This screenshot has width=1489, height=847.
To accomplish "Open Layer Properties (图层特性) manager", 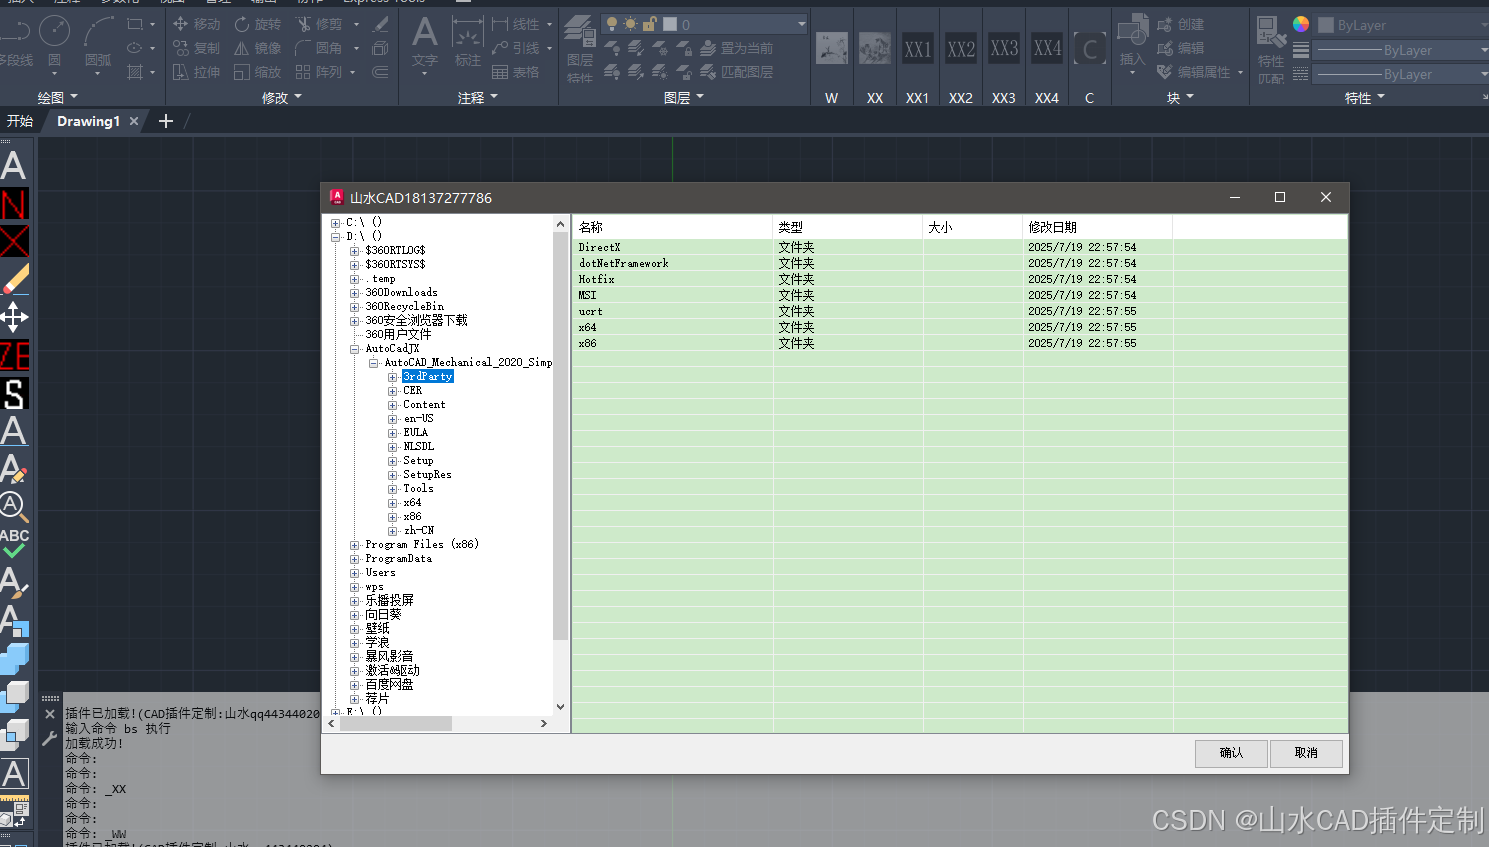I will click(x=580, y=48).
